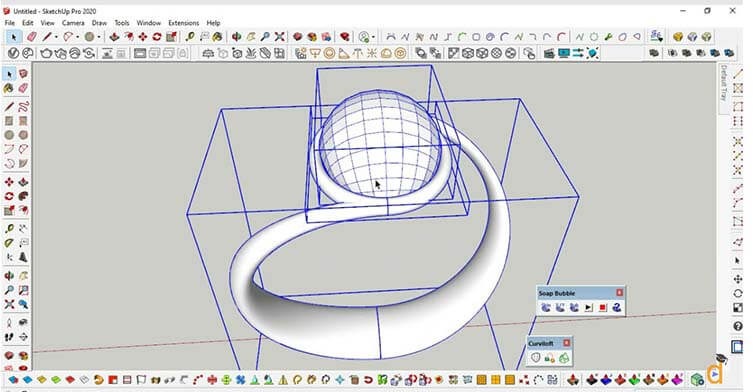Open Send to LayOut from toolbar

click(x=326, y=37)
